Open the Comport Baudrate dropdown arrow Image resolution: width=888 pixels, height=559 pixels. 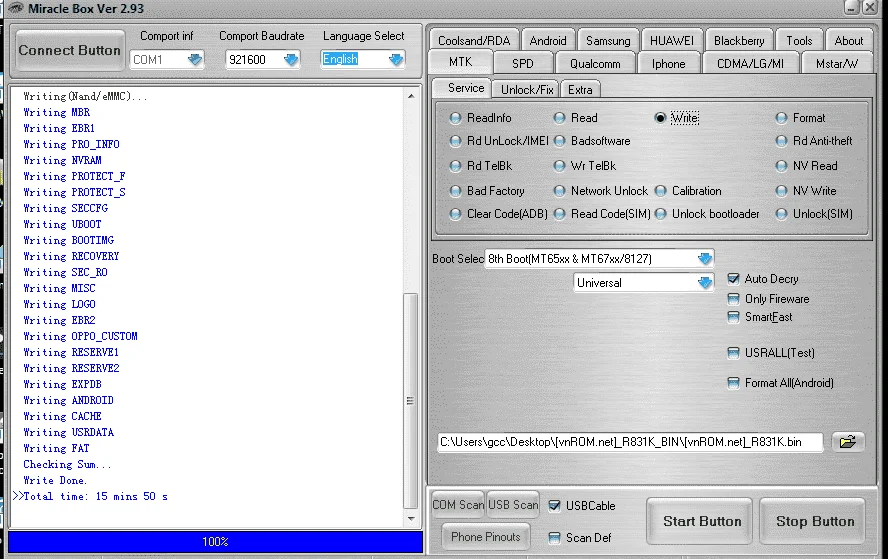coord(291,59)
